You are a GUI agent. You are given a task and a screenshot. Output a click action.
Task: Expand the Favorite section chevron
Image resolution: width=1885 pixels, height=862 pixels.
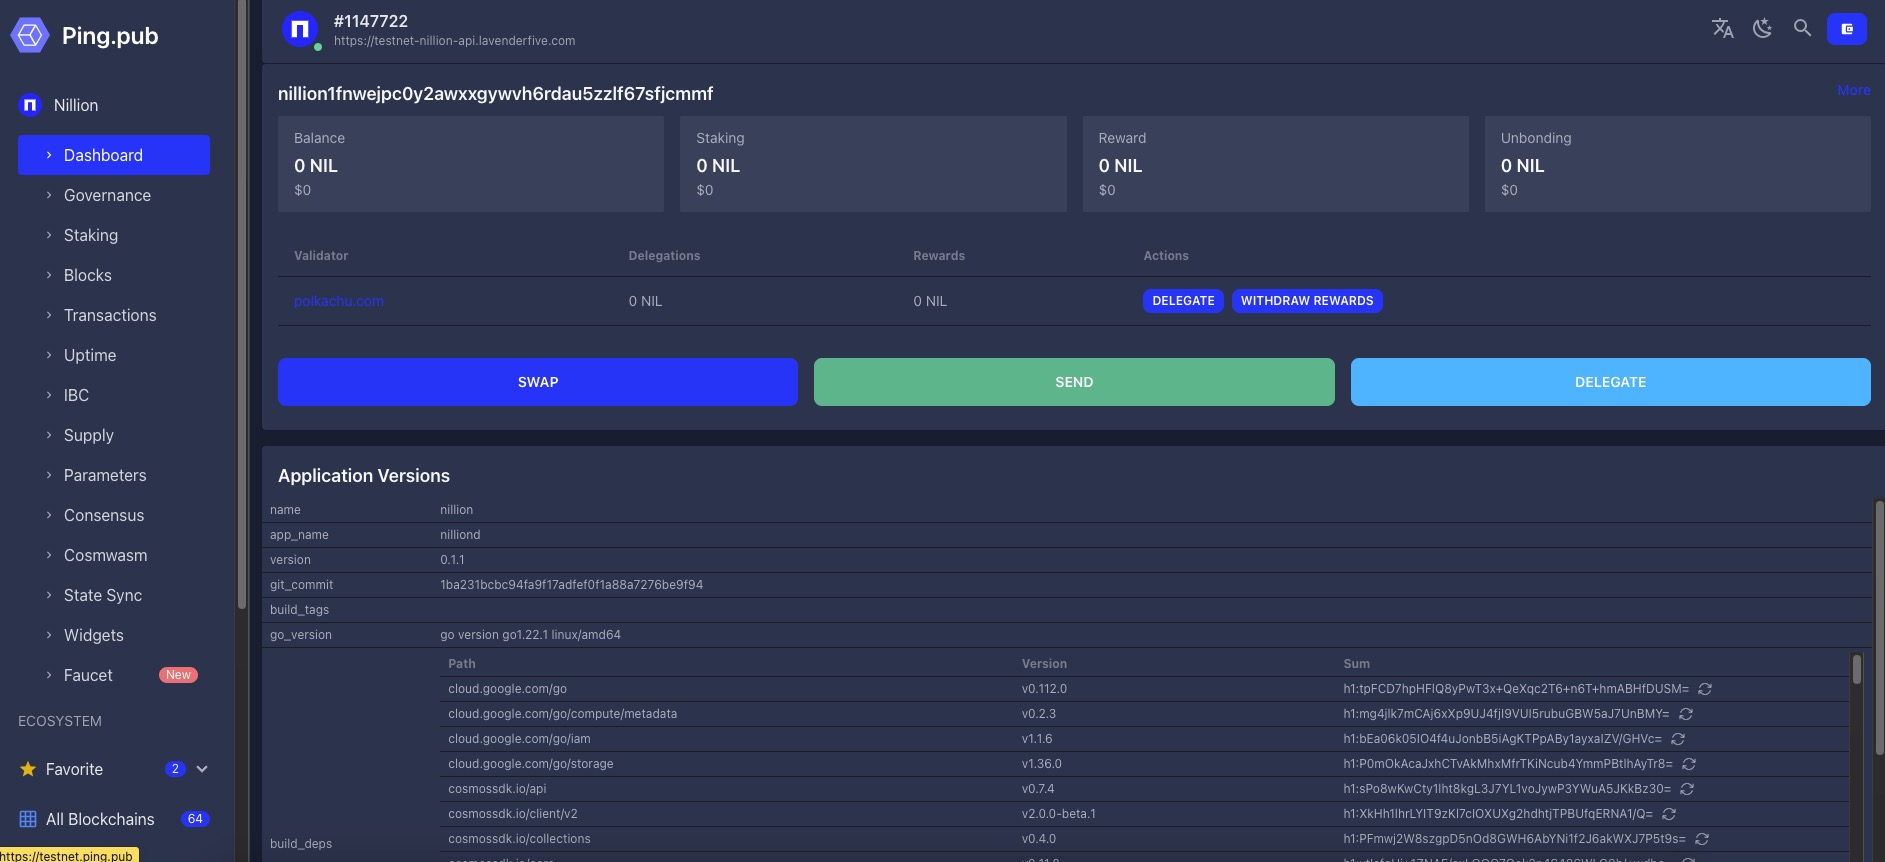(x=202, y=769)
